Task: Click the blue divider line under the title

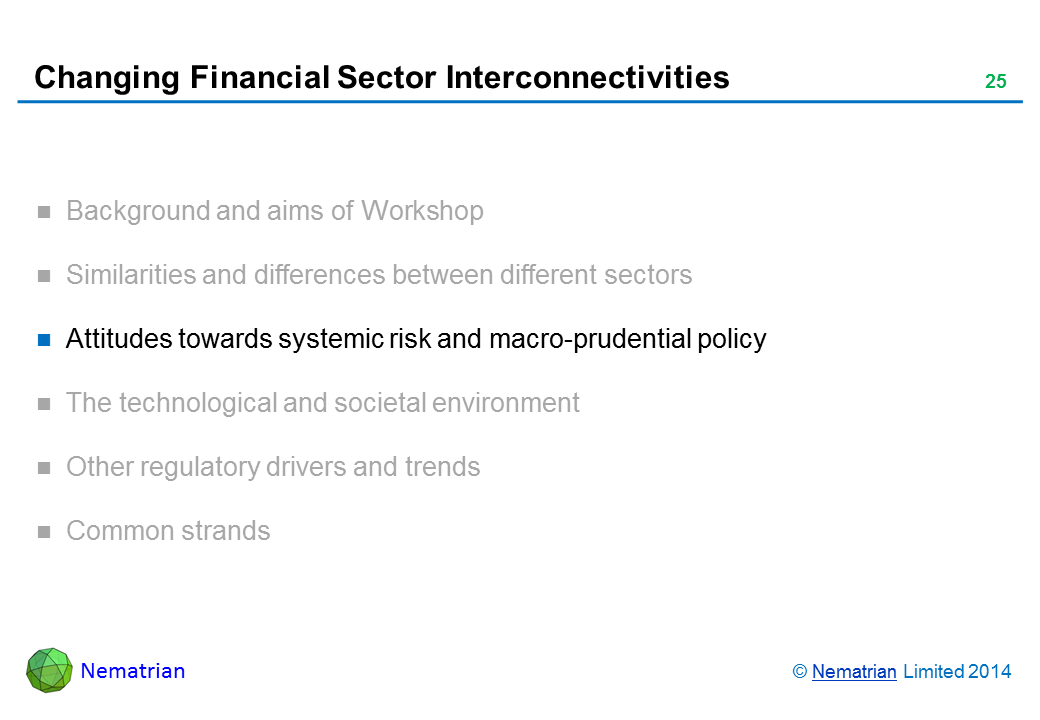Action: tap(520, 102)
